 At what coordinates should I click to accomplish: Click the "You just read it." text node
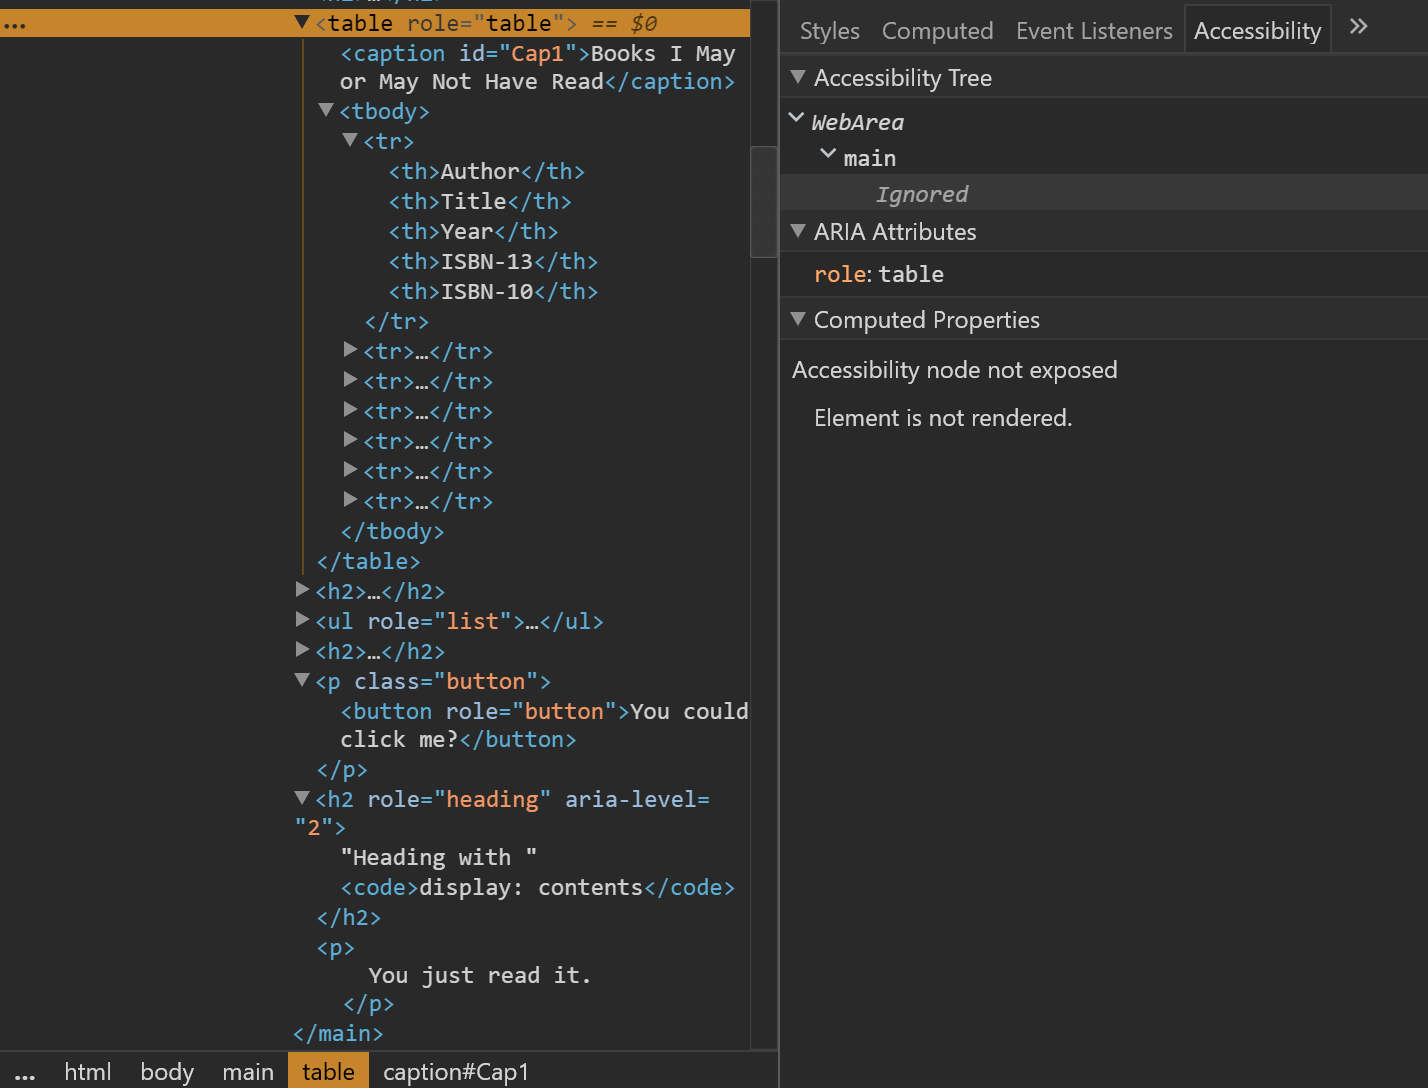click(480, 976)
